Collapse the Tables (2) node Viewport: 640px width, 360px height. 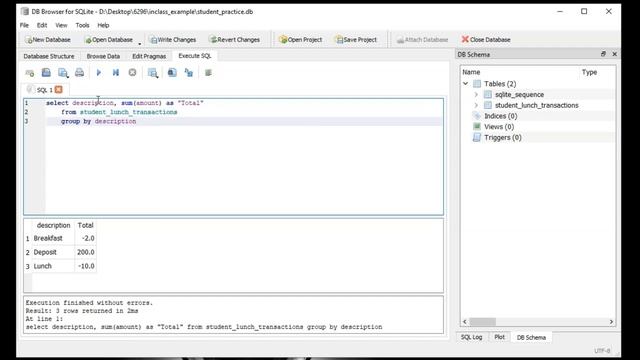pos(466,84)
